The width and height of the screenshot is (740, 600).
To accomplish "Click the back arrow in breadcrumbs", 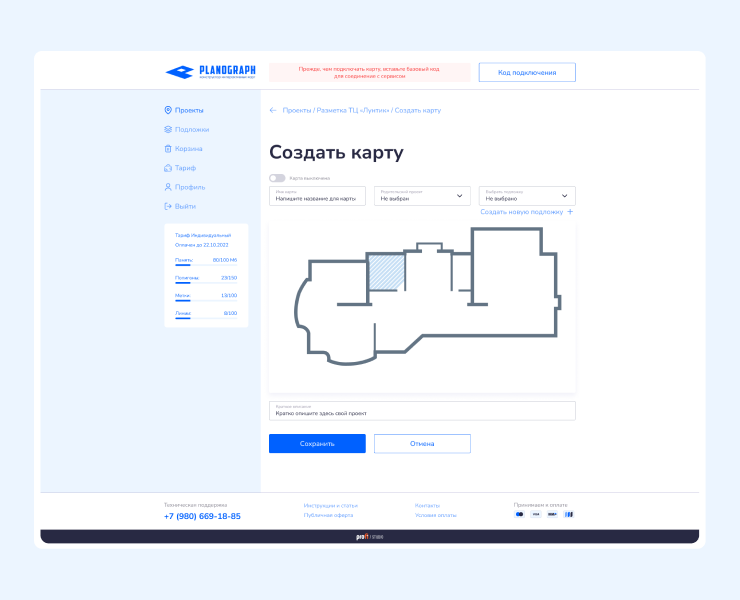I will coord(273,110).
